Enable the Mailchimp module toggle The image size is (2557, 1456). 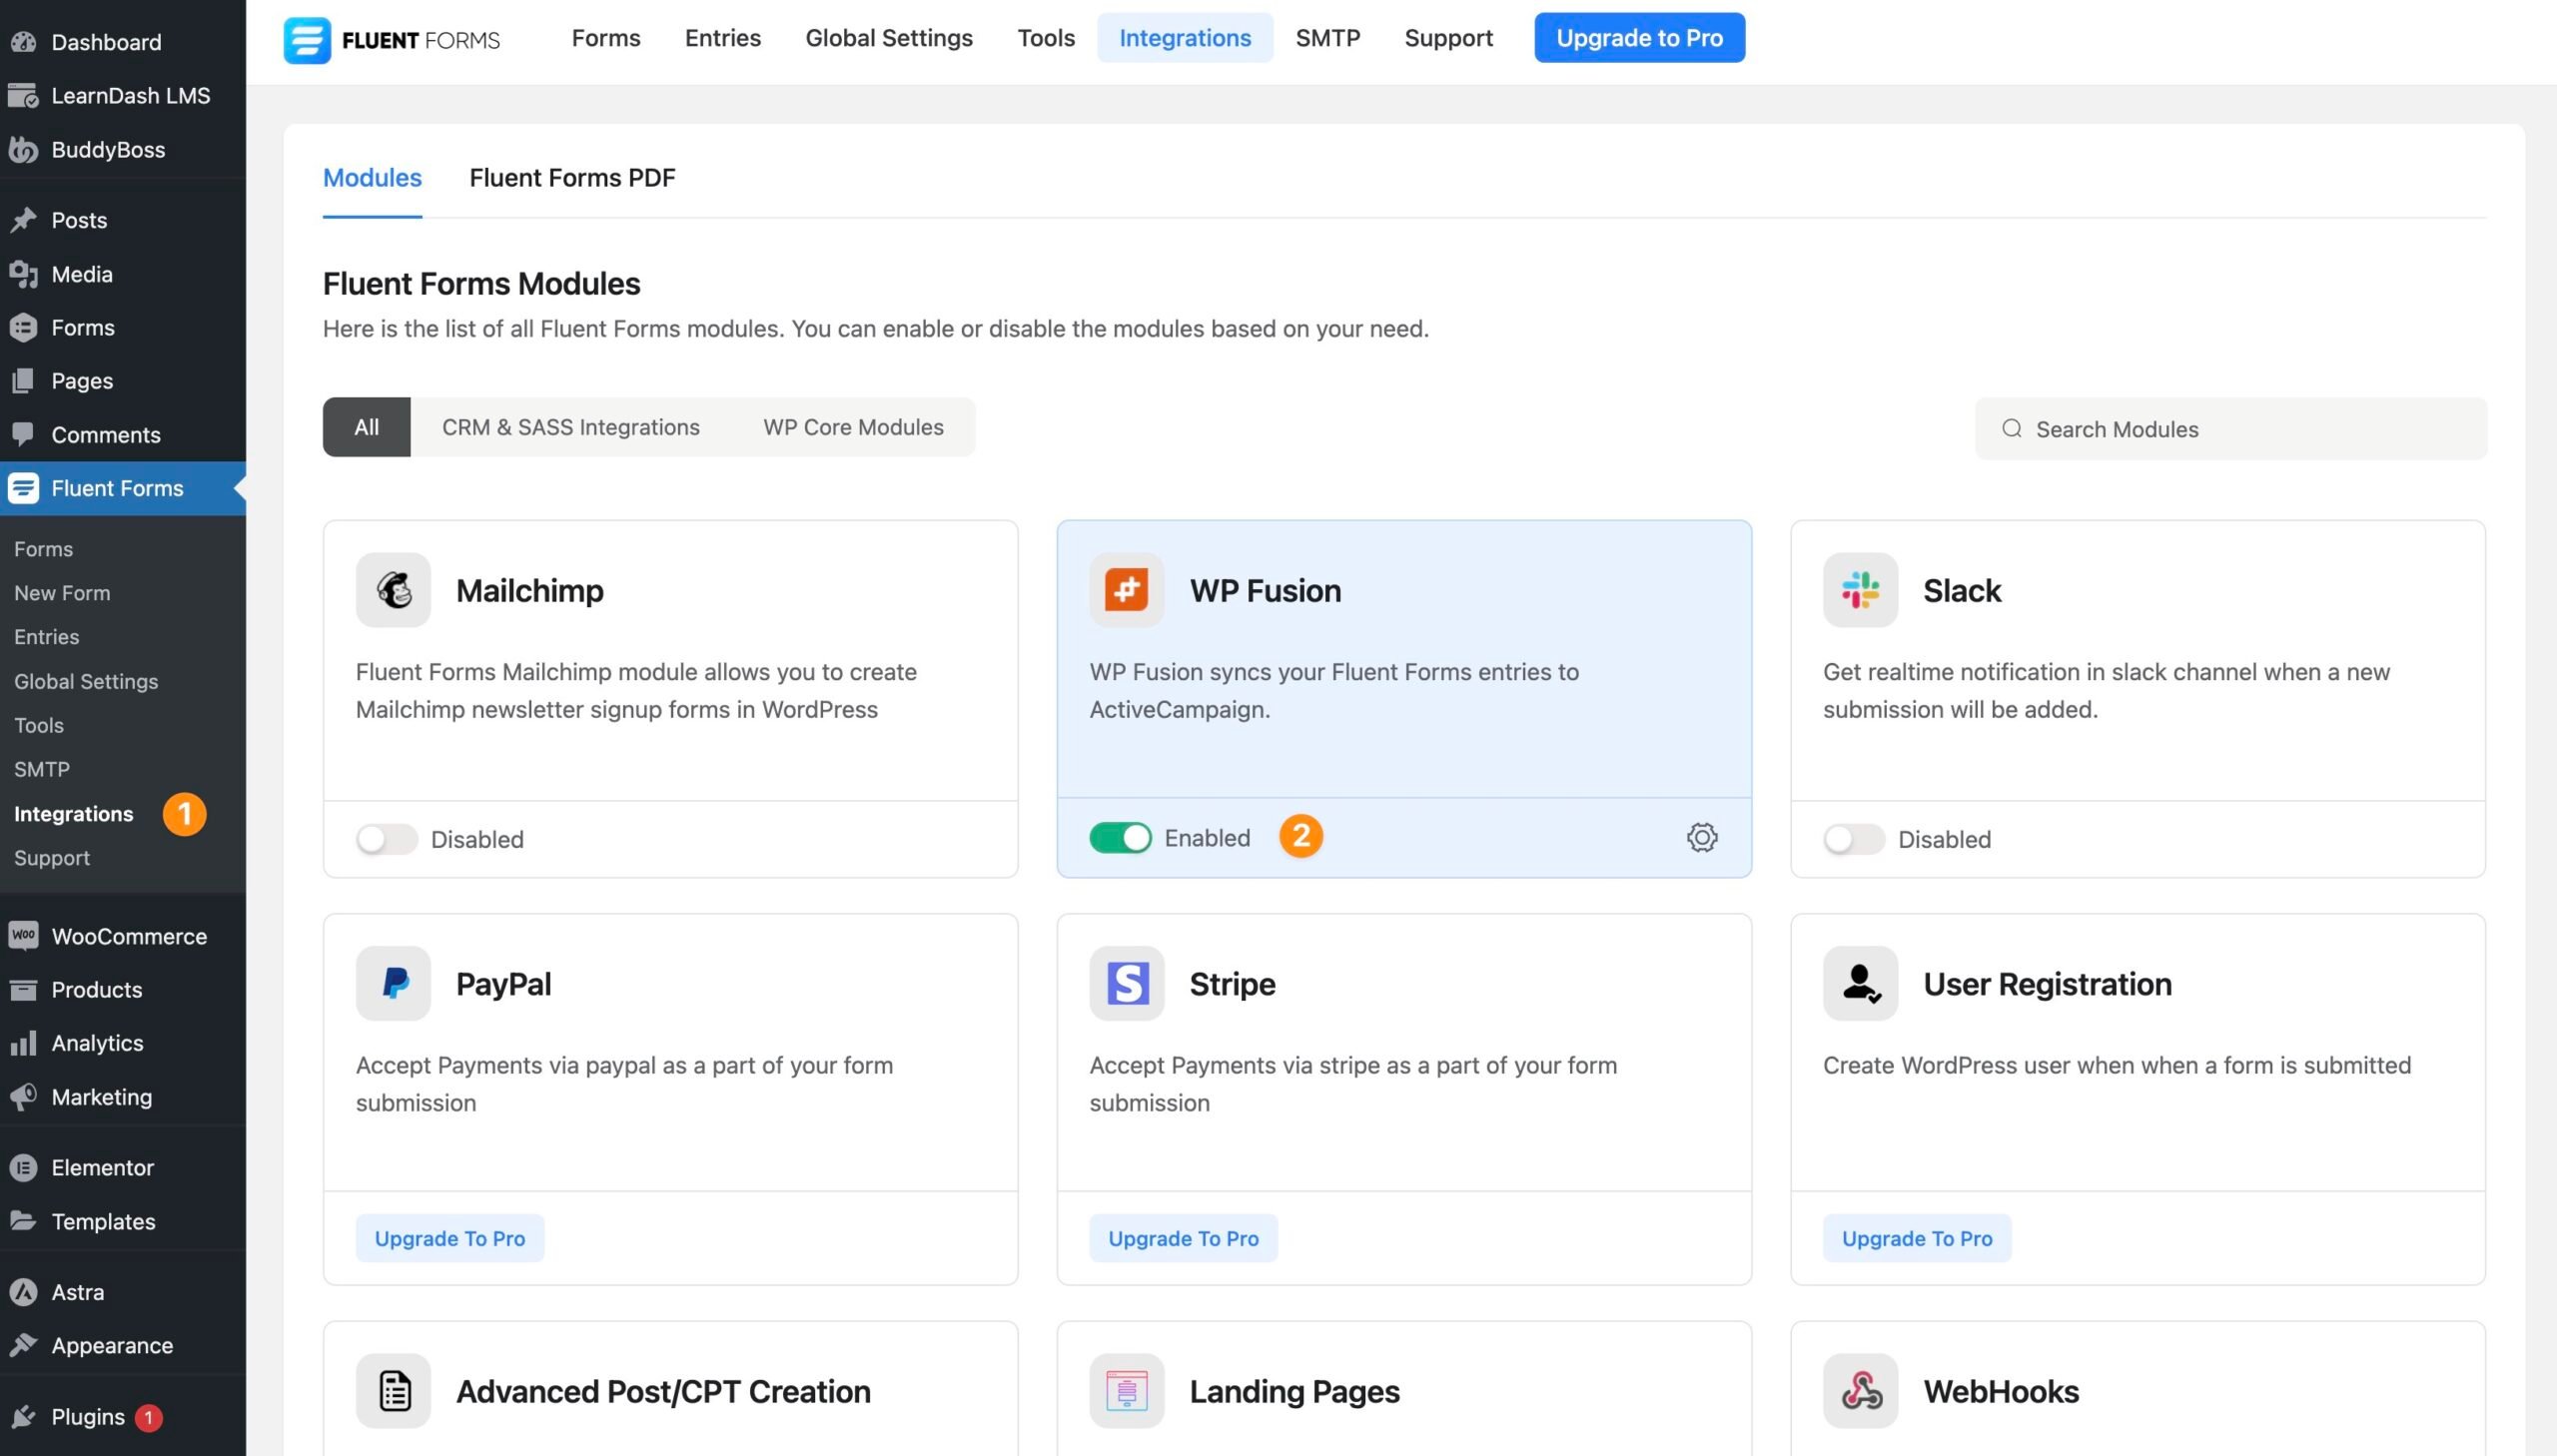click(x=388, y=839)
